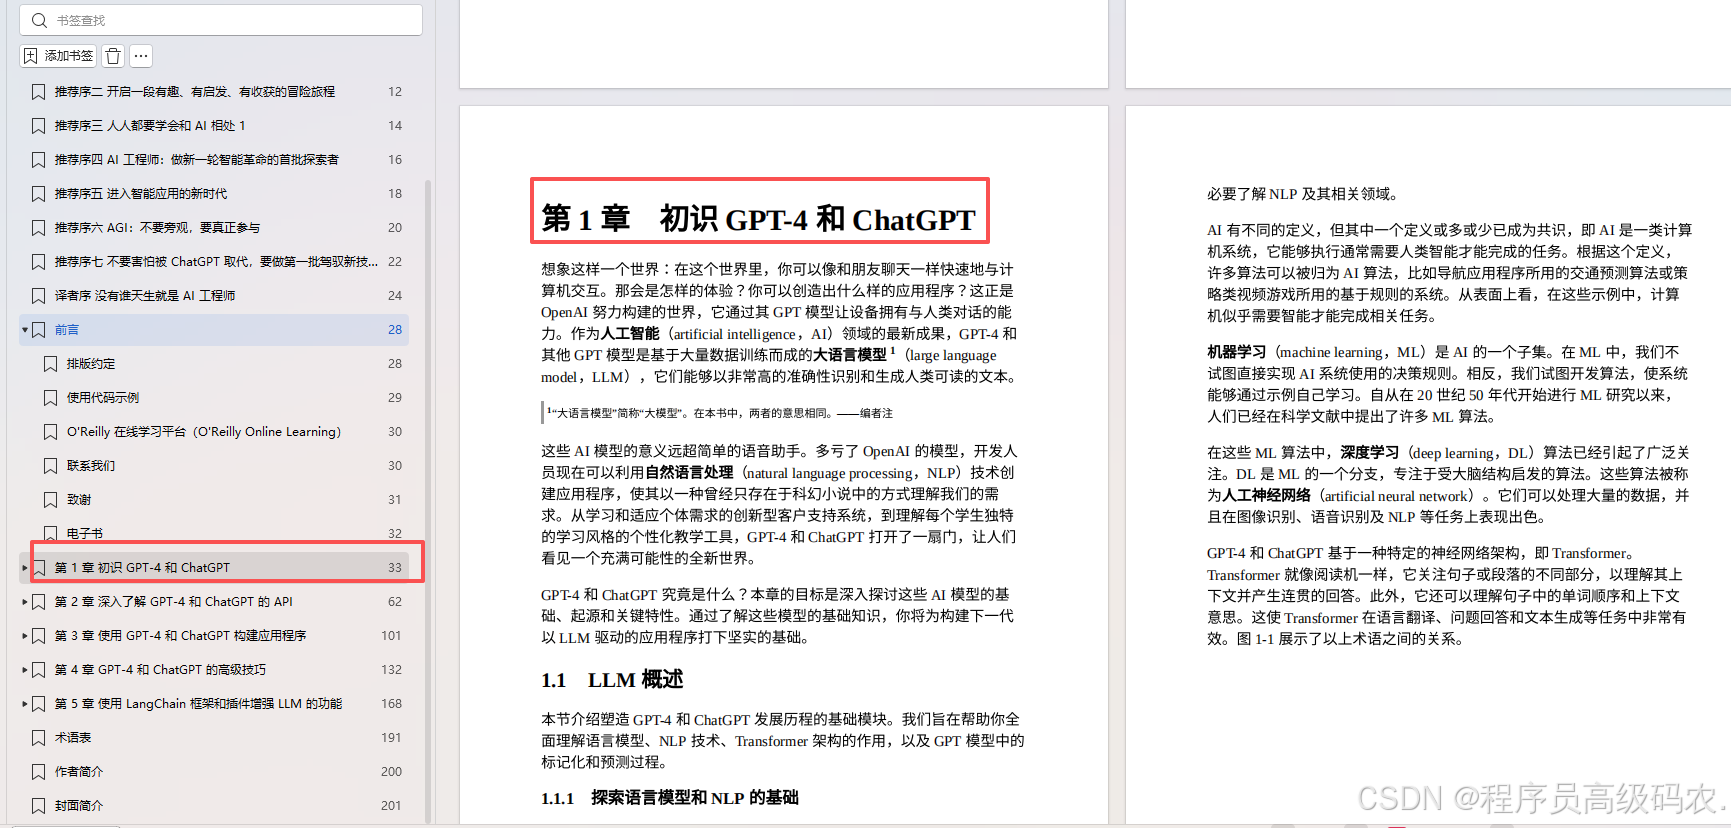The image size is (1731, 828).
Task: Click bookmark icon beside 前言
Action: (x=38, y=330)
